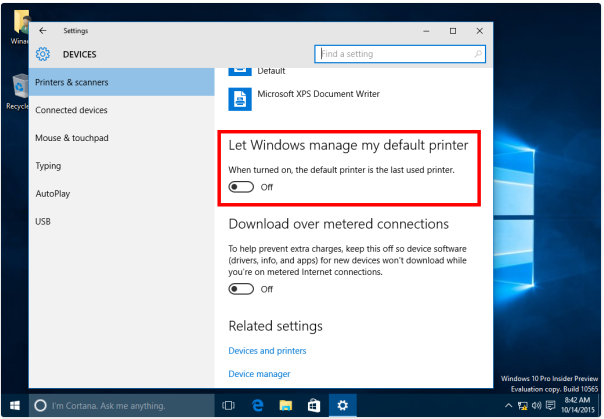Select the Microsoft XPS Document Writer printer icon
Screen dimensions: 604x419
click(240, 99)
